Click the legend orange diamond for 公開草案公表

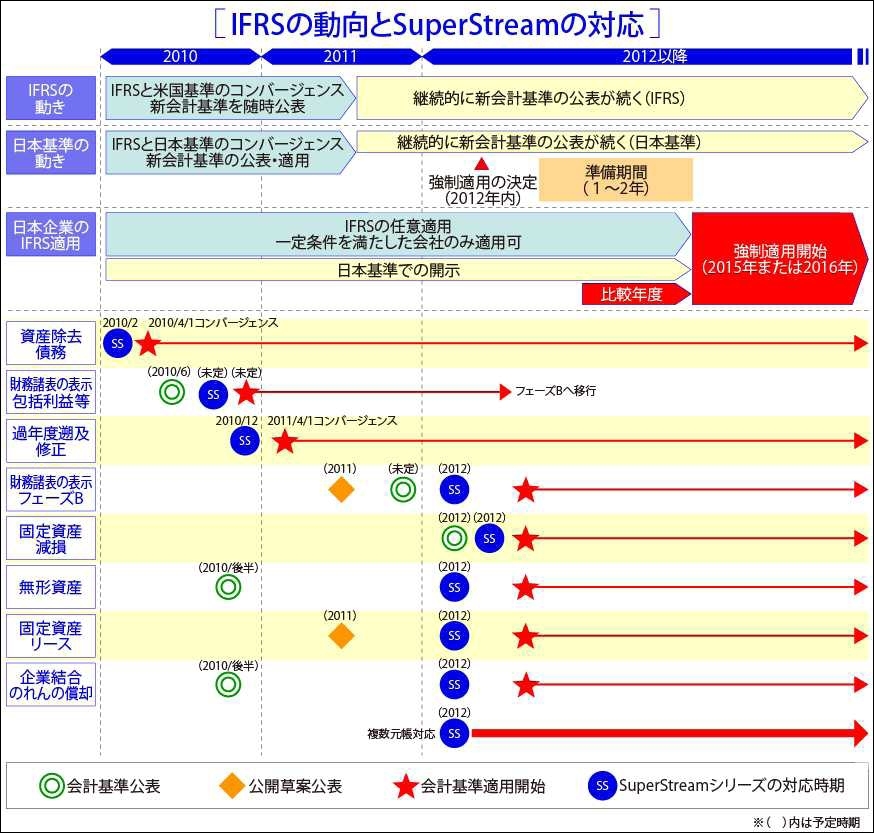click(232, 786)
